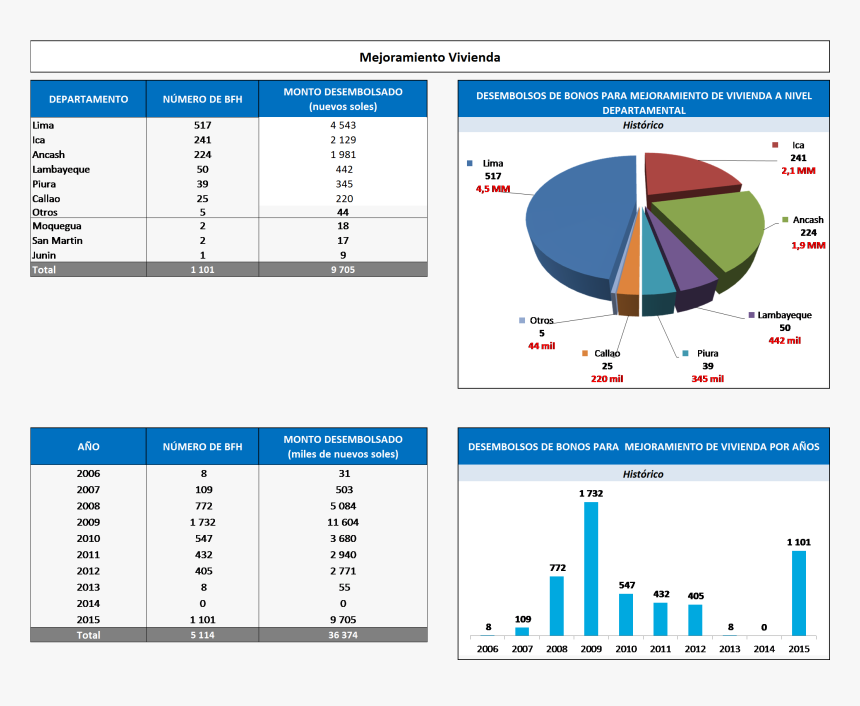
Task: Click the '2013' year cell in table
Action: 88,587
